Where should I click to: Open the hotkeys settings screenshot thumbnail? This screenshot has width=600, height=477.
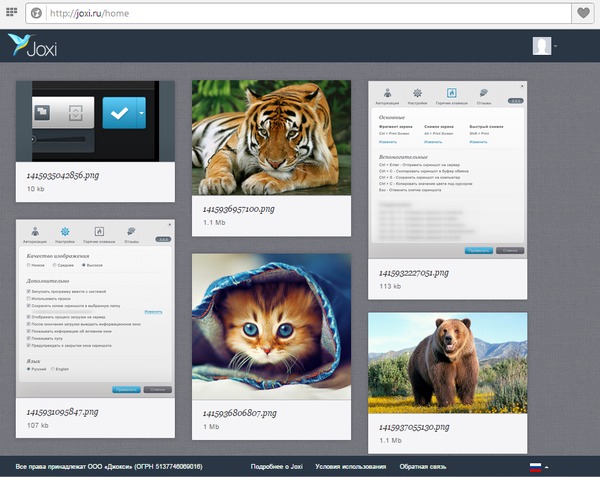click(447, 170)
